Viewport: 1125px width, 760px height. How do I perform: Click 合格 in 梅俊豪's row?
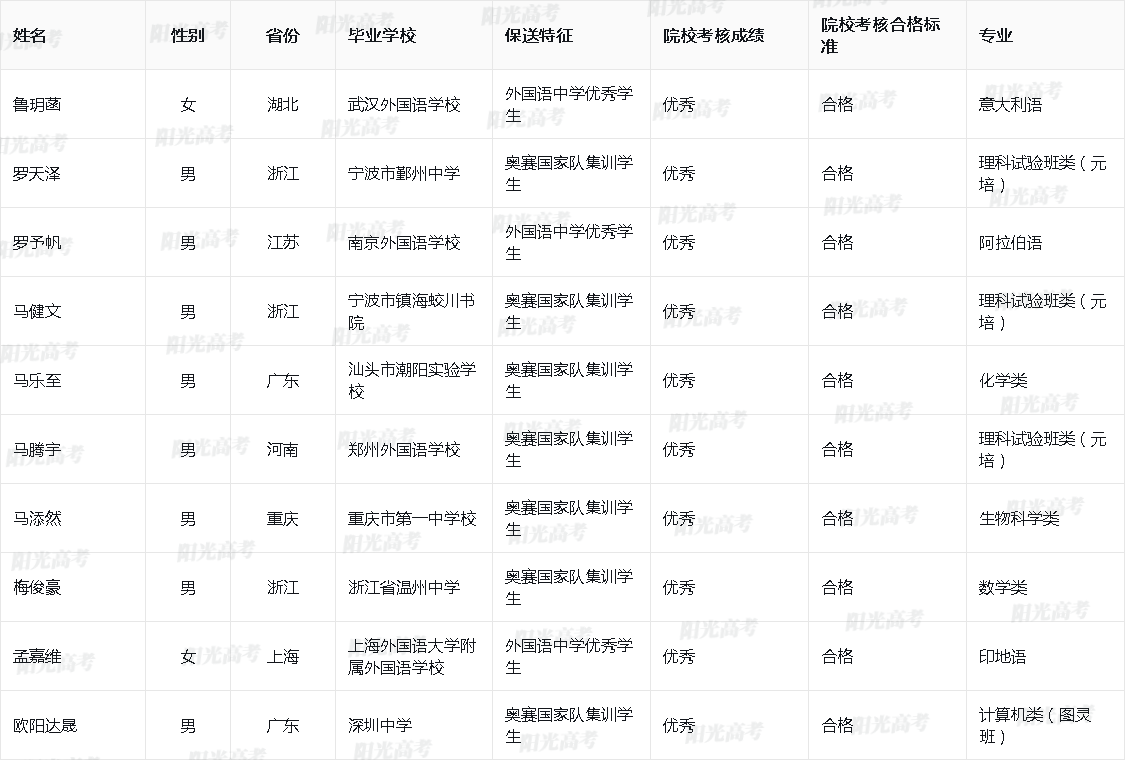tap(837, 588)
